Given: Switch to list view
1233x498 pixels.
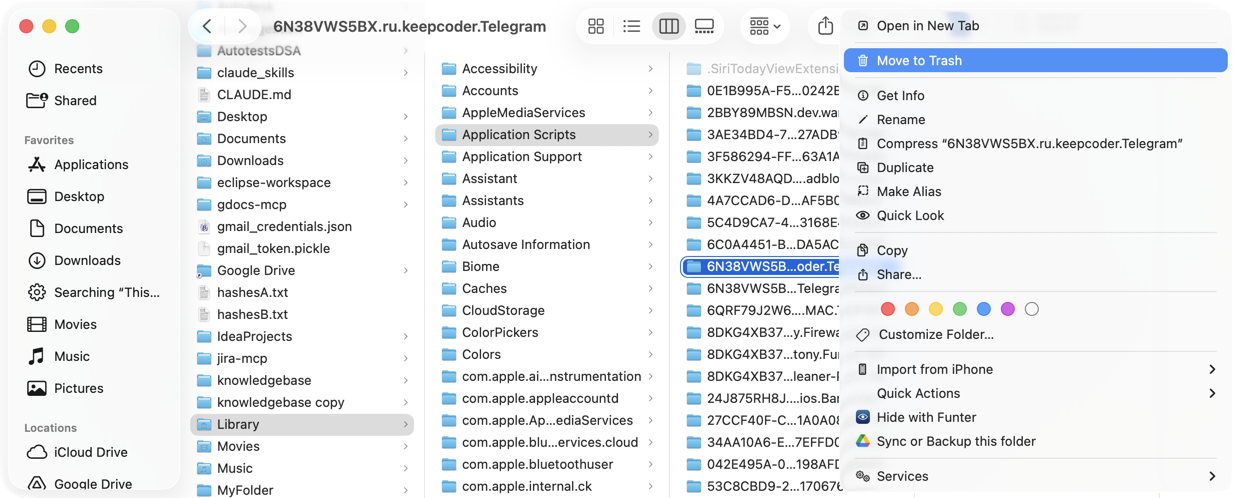Looking at the screenshot, I should pyautogui.click(x=632, y=27).
